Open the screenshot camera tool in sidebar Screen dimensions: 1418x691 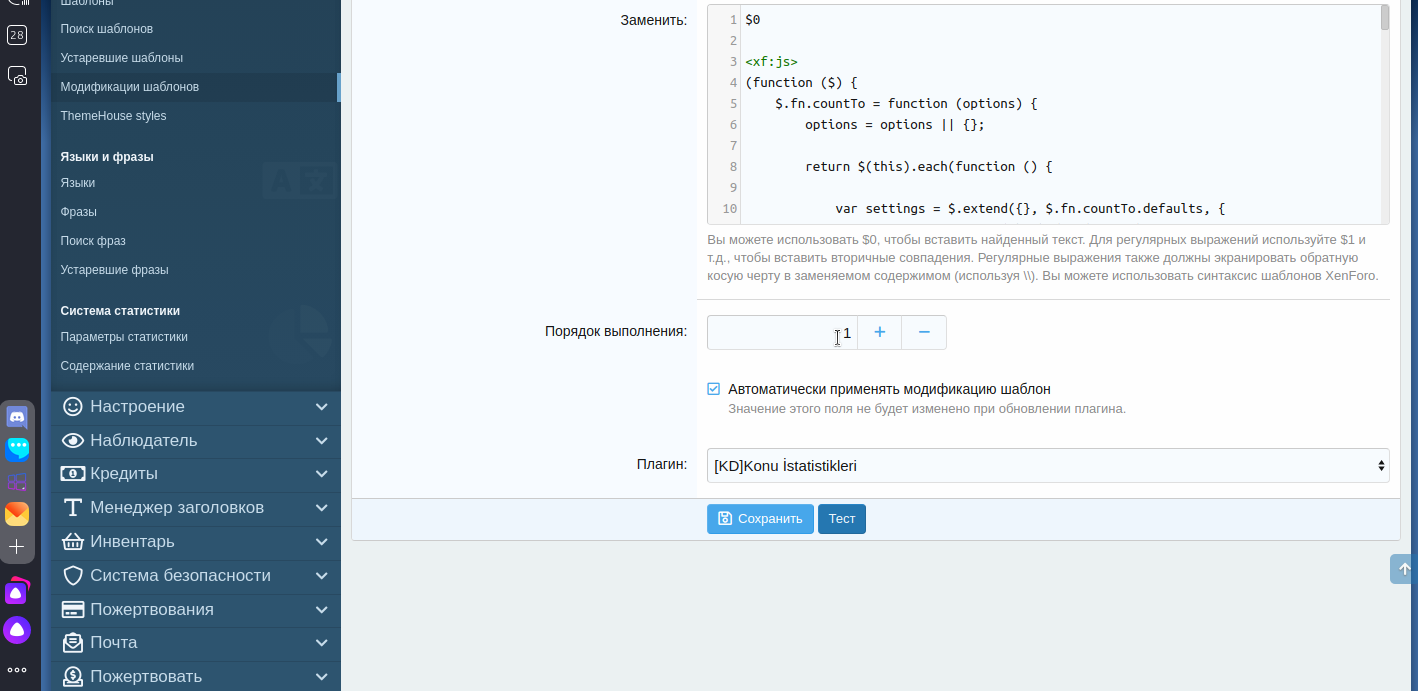(x=17, y=76)
